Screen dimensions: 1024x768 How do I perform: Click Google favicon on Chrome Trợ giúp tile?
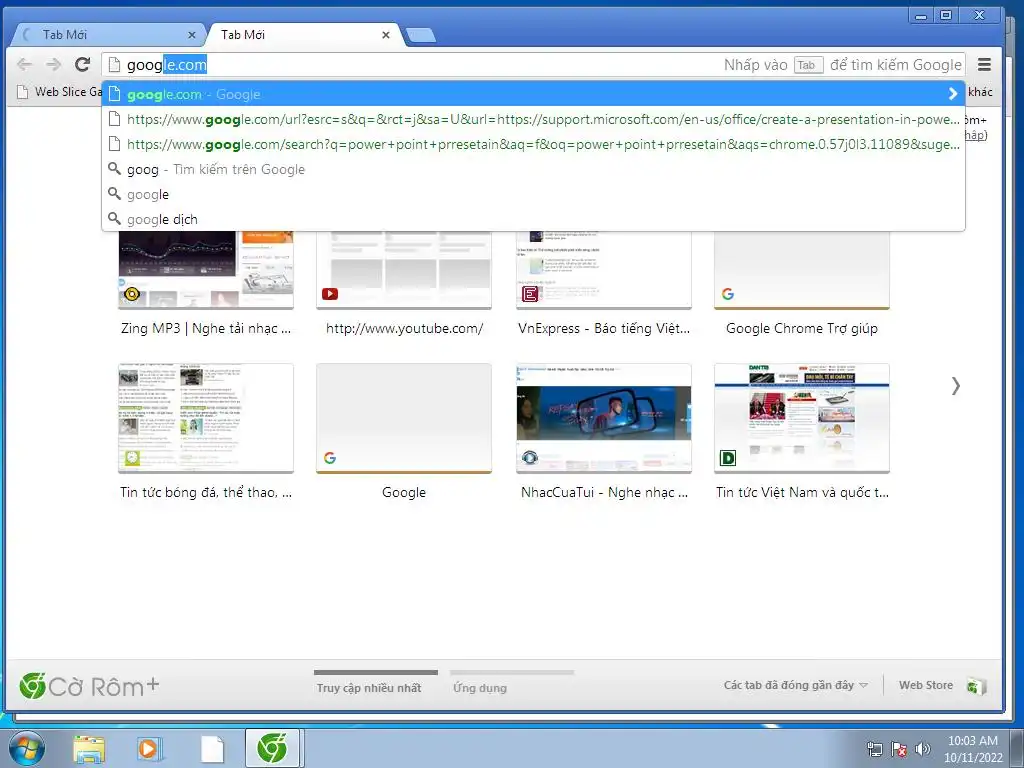click(728, 294)
